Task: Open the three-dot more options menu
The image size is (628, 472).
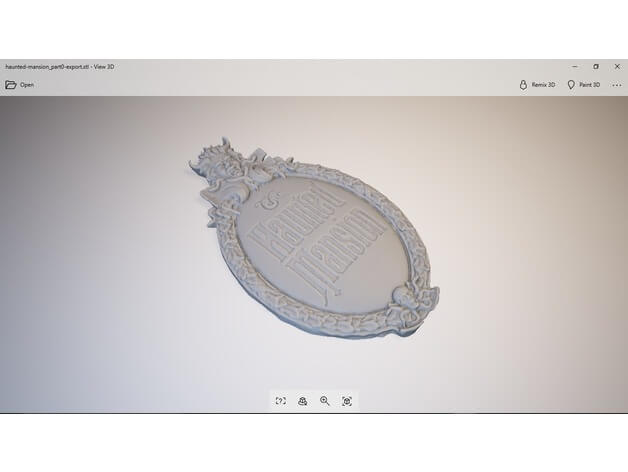Action: coord(617,85)
